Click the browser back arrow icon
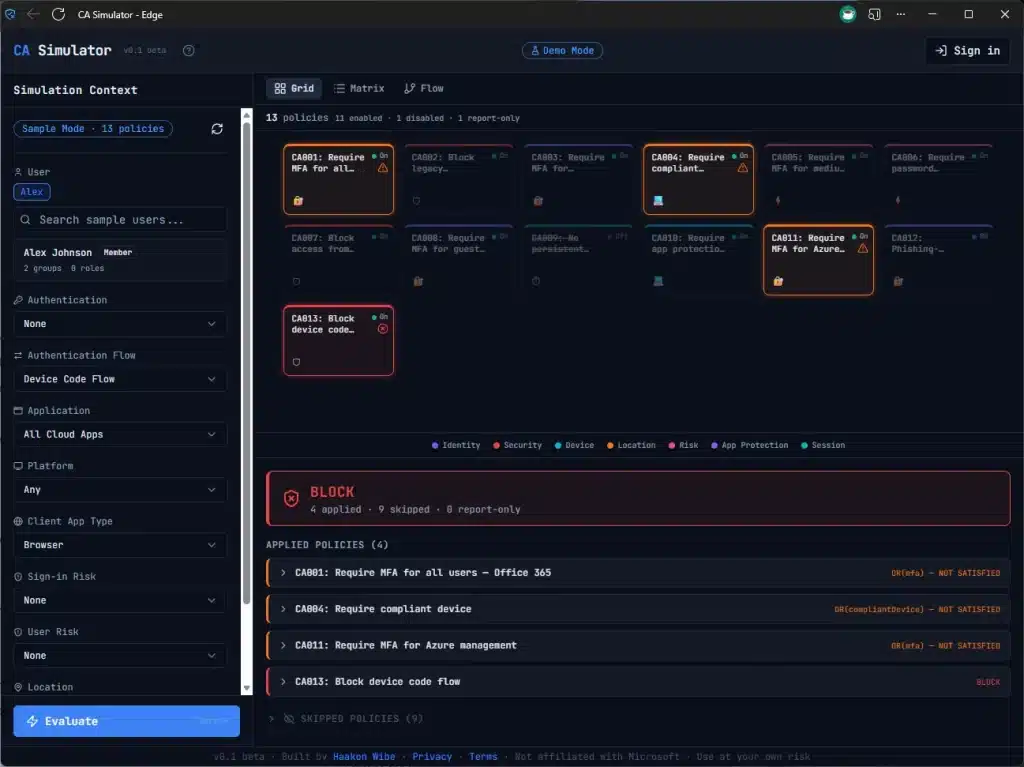1024x767 pixels. 34,14
